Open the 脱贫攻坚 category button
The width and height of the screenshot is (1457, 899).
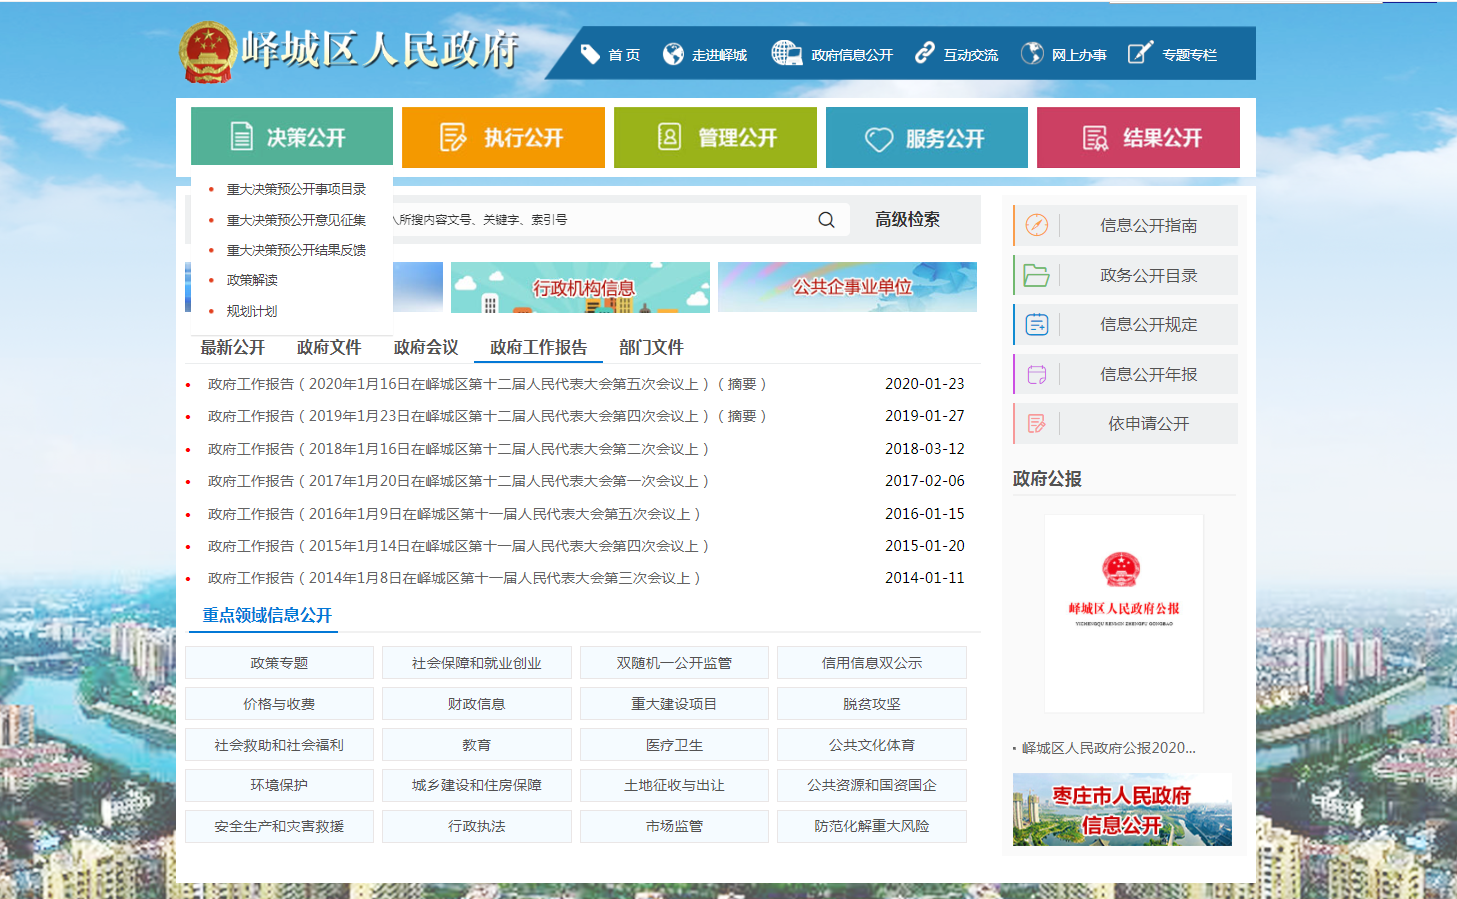(871, 704)
